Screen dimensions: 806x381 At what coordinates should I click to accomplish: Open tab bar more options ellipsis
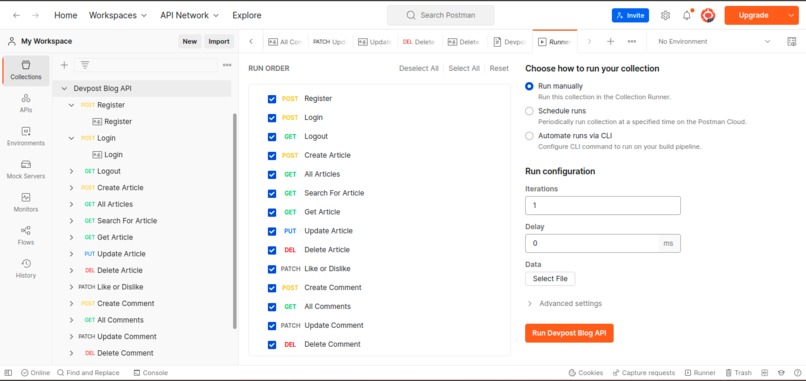632,42
